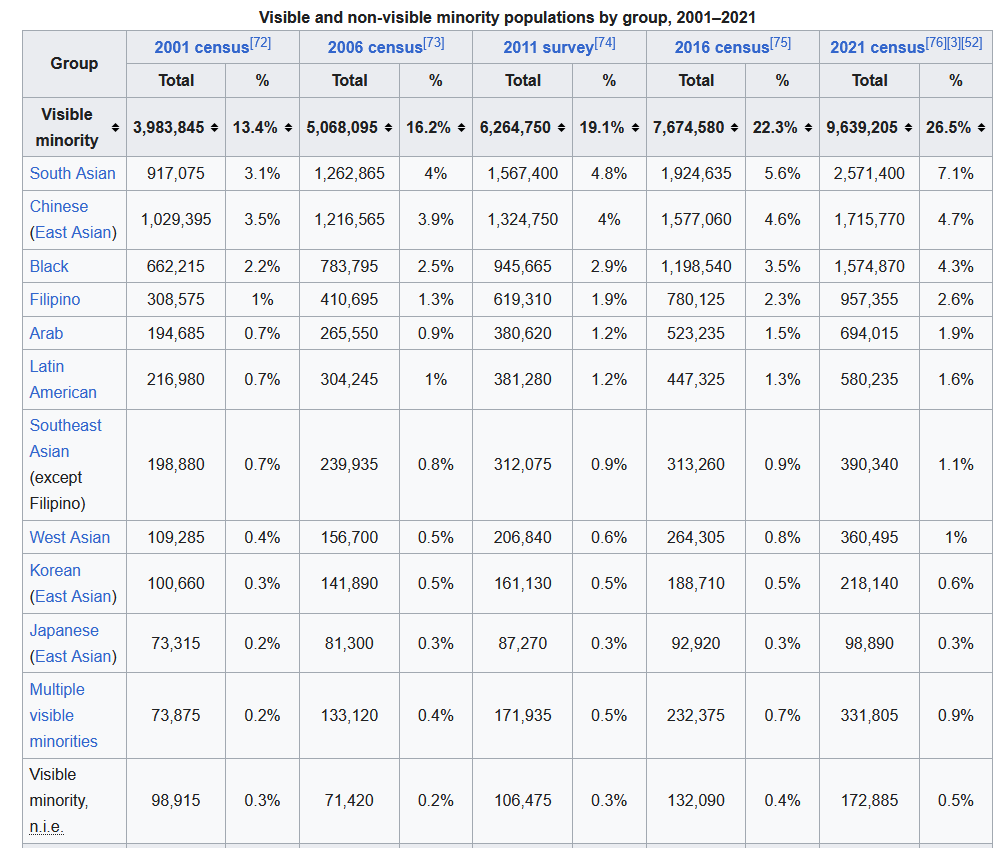Select South Asian 2021 total 2,571,400
Screen dimensions: 999x848
(x=870, y=173)
